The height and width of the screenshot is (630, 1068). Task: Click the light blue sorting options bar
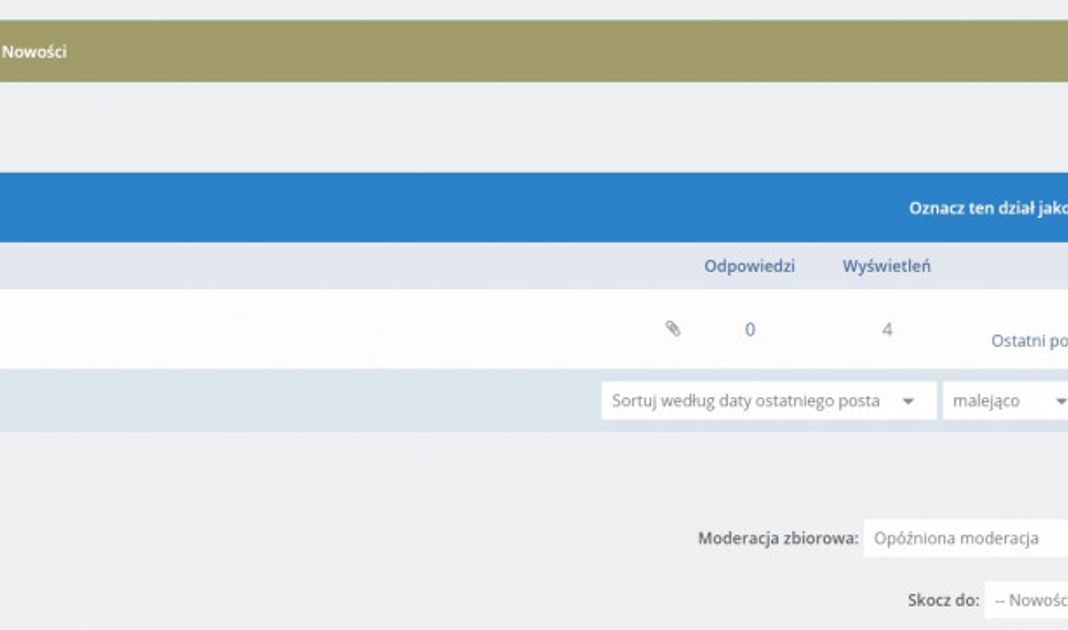(300, 401)
